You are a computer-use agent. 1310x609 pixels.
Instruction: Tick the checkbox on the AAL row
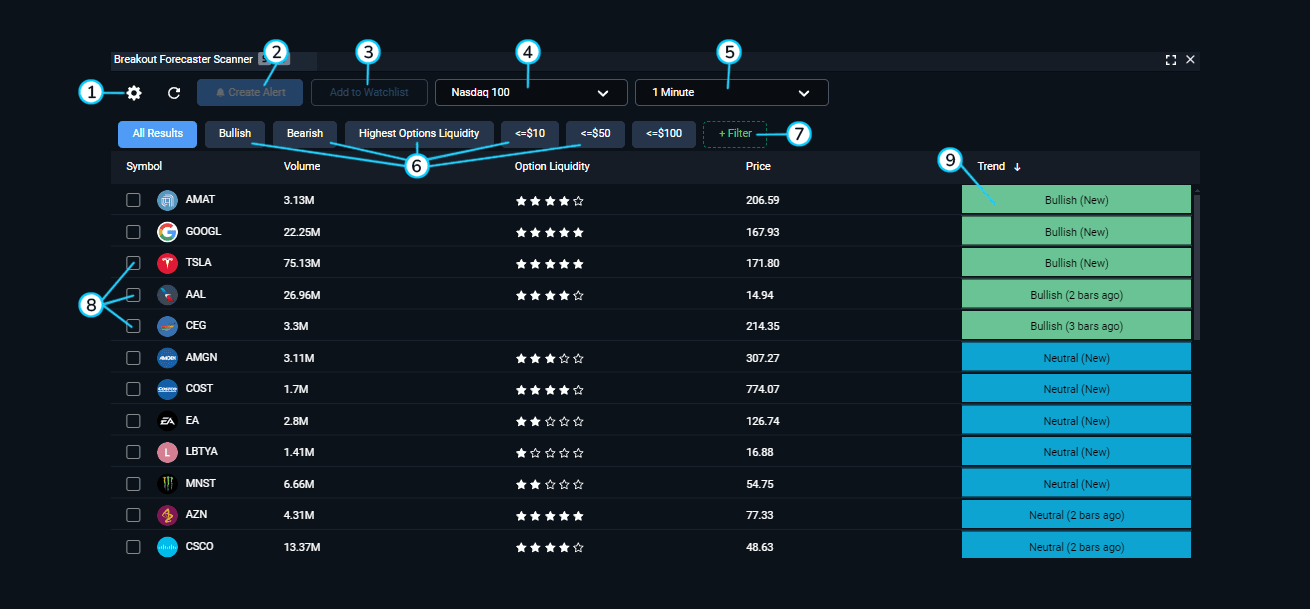(x=132, y=294)
